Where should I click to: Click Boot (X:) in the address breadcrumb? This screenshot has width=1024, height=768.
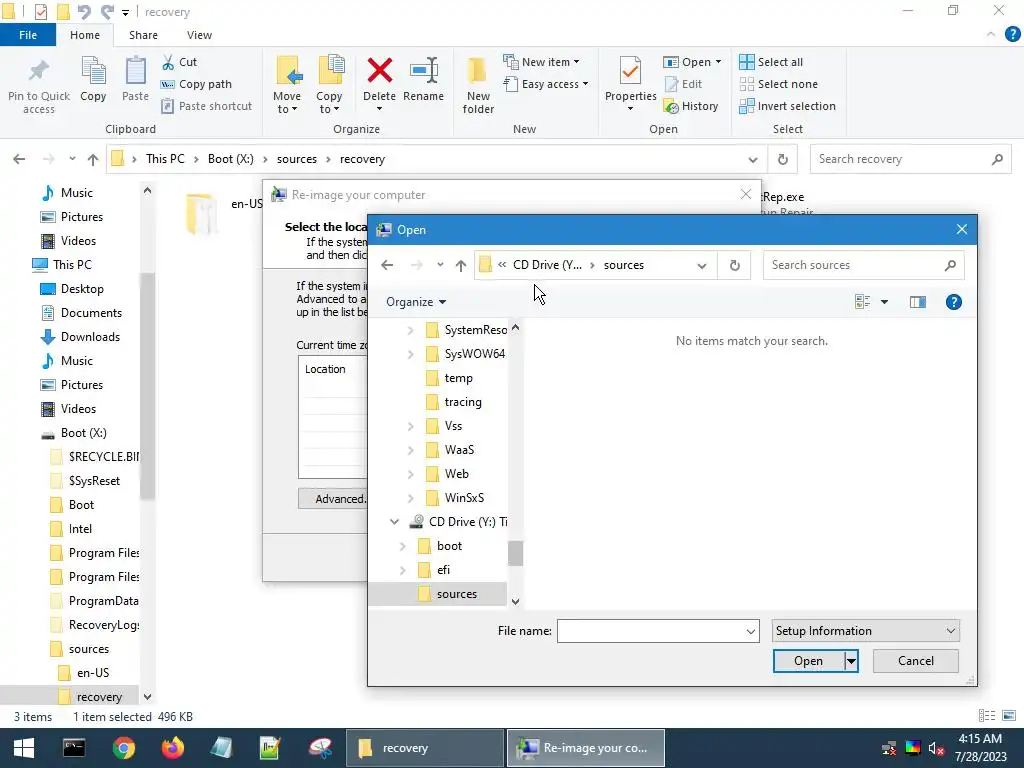click(x=231, y=159)
